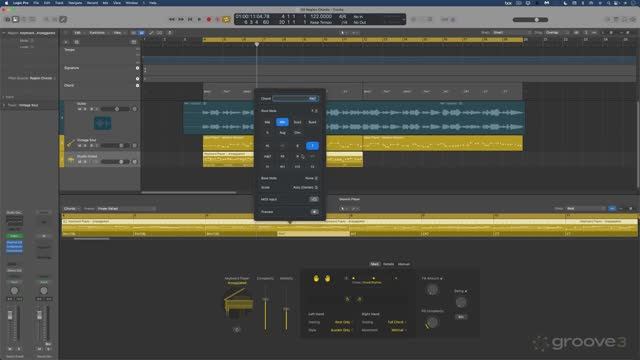Open Right Hand Voicing Full Chords dropdown
Screen dimensions: 640x360
[x=396, y=322]
